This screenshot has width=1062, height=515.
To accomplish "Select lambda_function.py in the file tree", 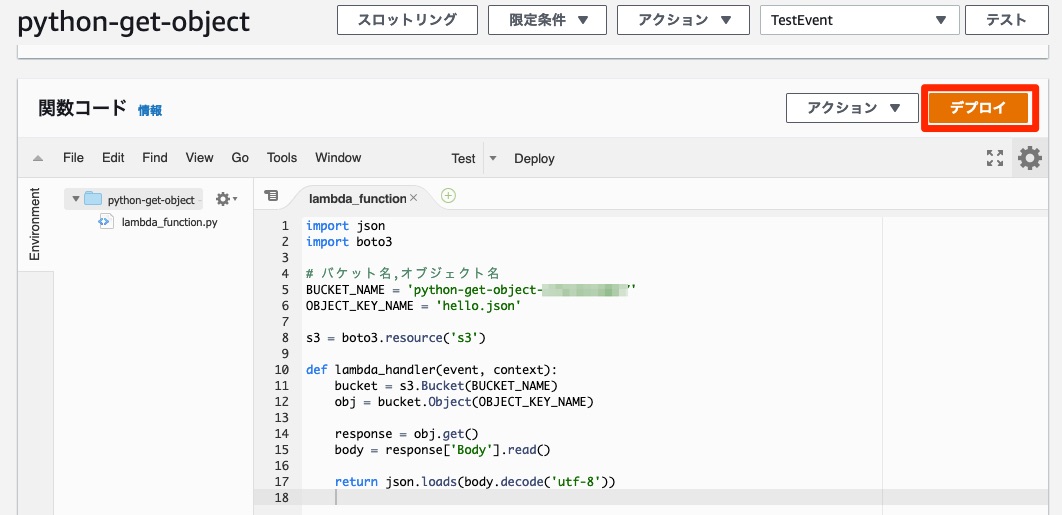I will pos(168,222).
